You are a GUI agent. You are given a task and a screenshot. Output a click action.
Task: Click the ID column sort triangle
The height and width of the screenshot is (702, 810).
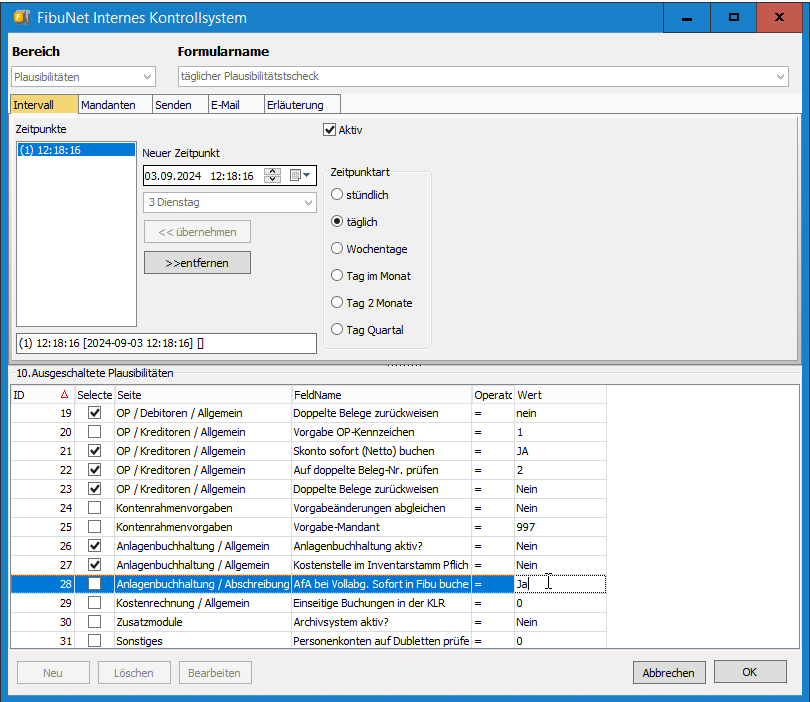[64, 395]
